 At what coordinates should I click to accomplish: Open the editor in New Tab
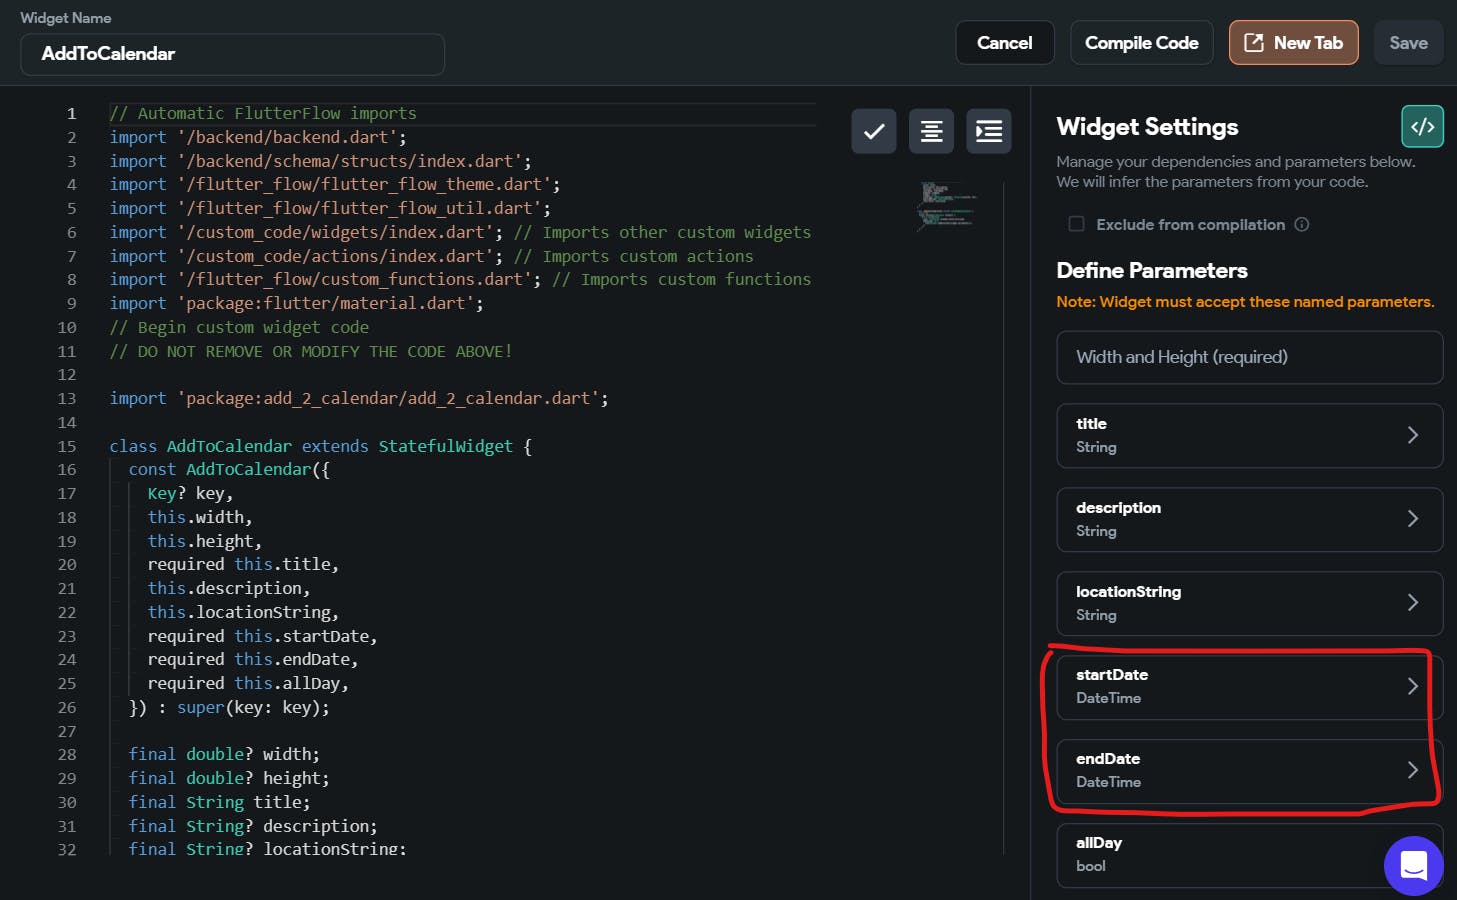1292,43
